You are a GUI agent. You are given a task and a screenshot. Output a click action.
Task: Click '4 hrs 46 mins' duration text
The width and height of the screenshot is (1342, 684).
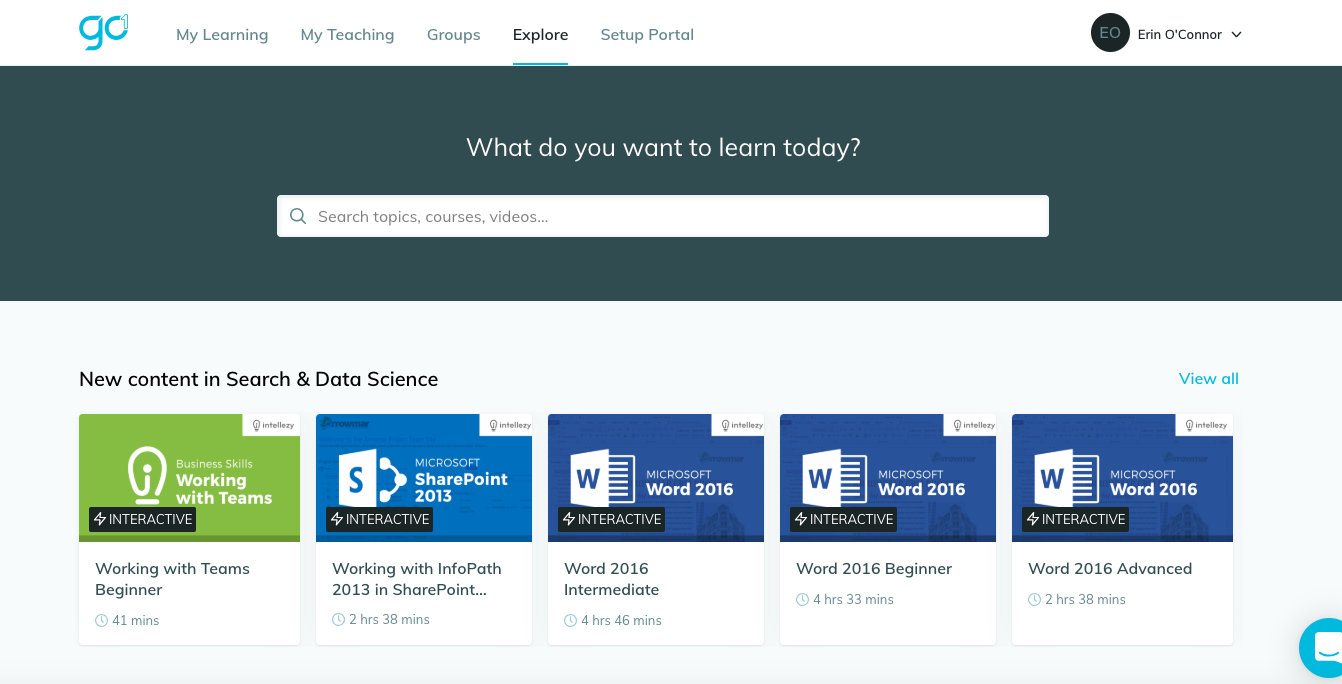(621, 621)
